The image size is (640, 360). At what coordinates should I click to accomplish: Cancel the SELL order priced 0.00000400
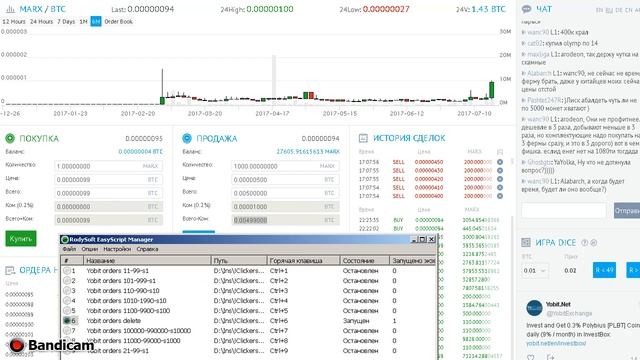[x=500, y=196]
